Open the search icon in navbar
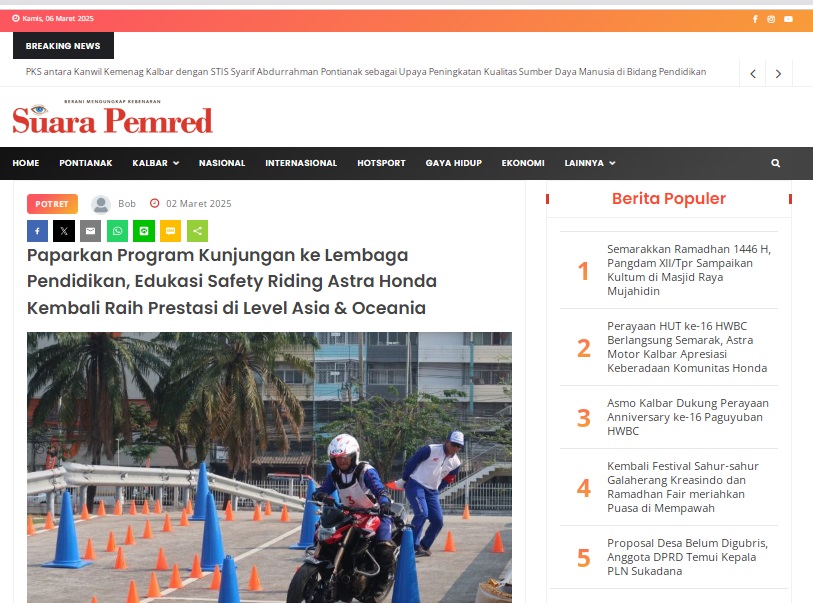The width and height of the screenshot is (813, 603). coord(776,163)
